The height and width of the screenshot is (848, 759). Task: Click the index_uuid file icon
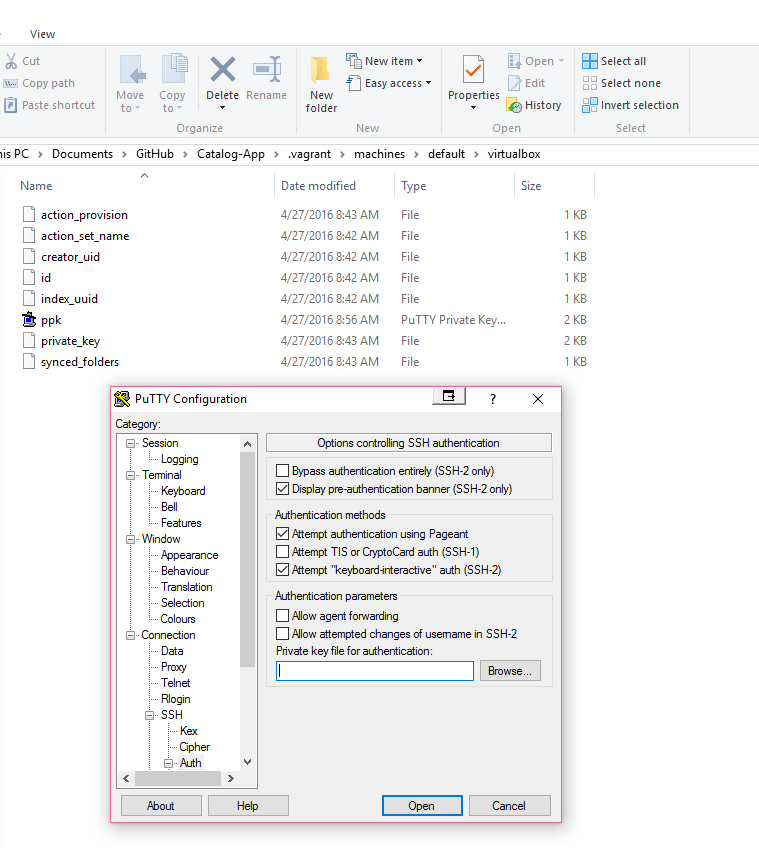tap(29, 299)
